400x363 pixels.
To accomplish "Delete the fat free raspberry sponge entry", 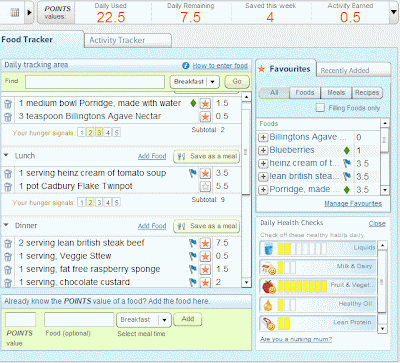I will click(x=8, y=270).
